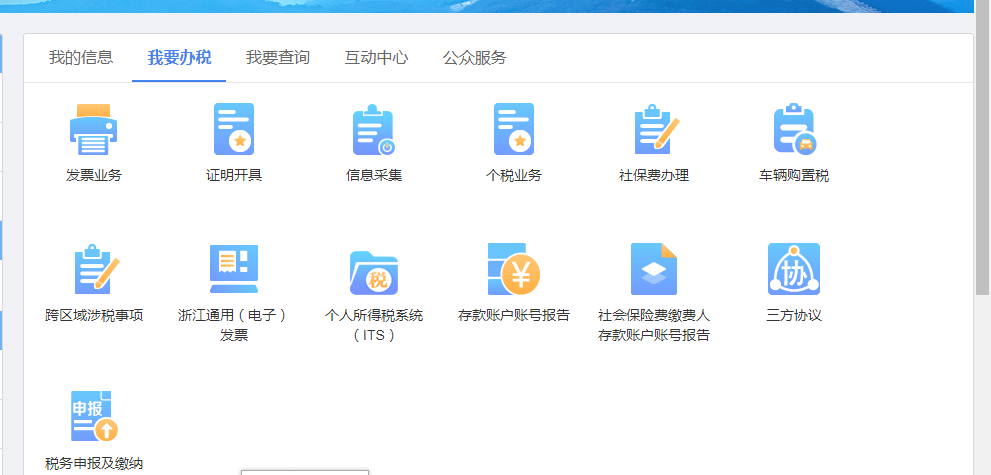Click the 存款账户账号报告 label

[x=514, y=315]
